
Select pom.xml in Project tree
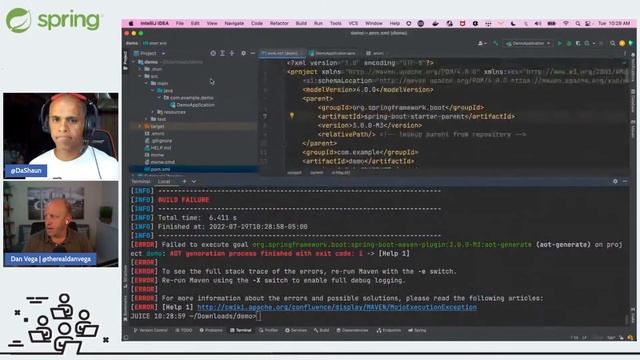point(160,169)
